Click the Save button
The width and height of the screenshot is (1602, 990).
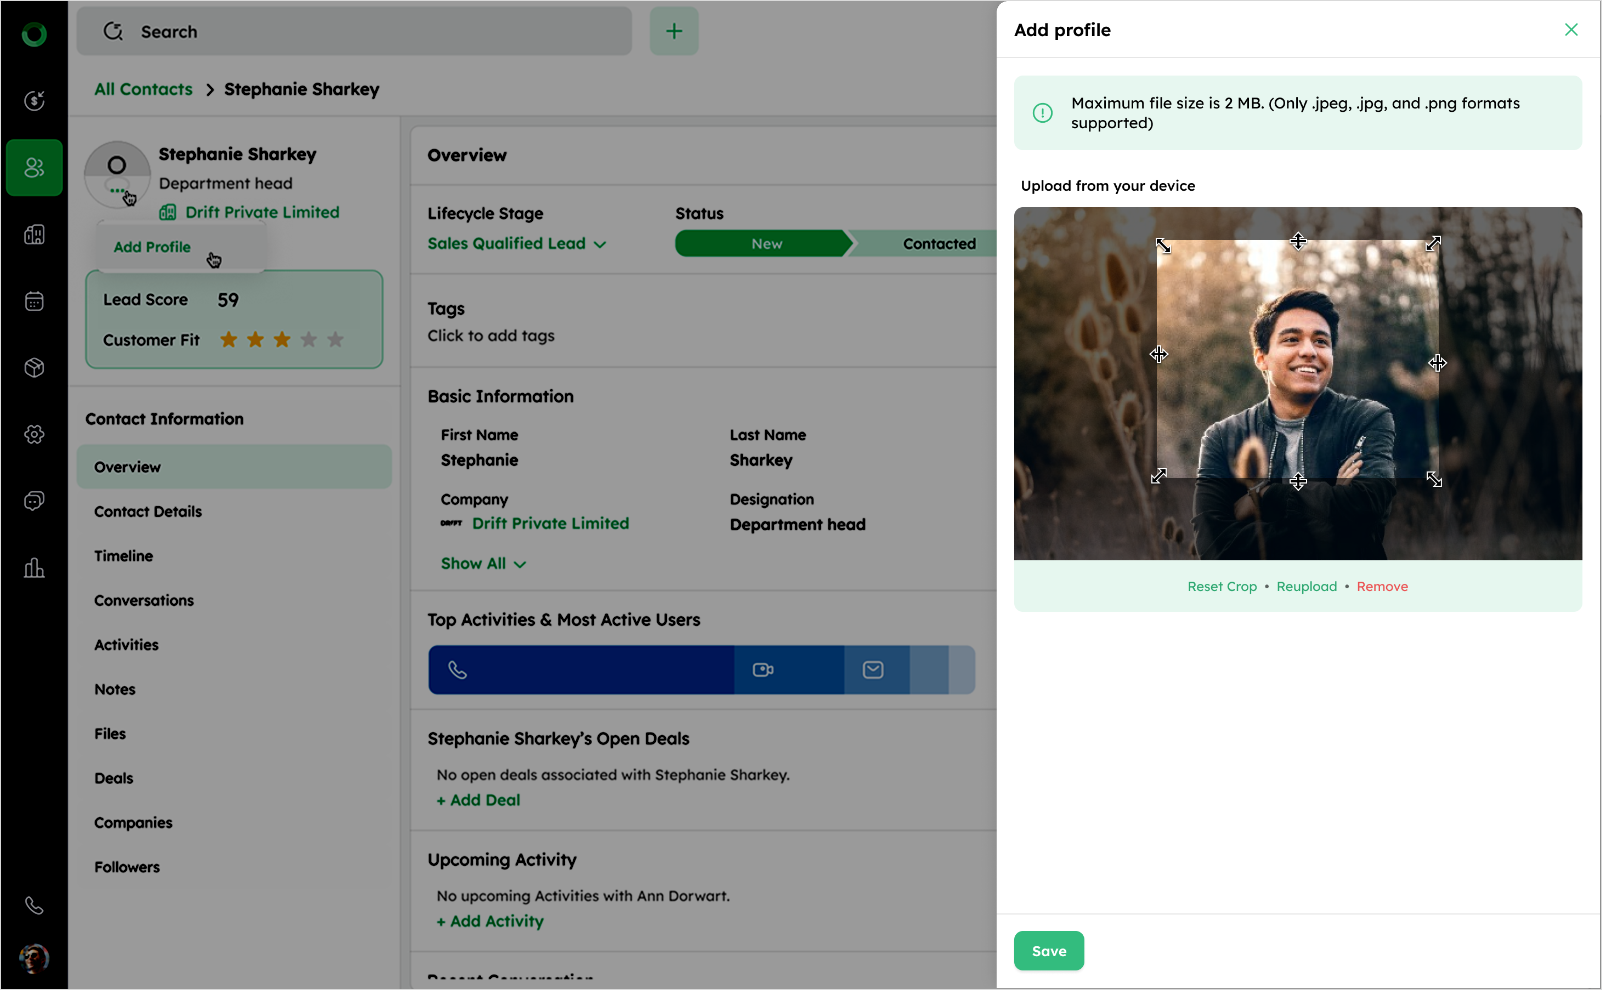[1048, 951]
